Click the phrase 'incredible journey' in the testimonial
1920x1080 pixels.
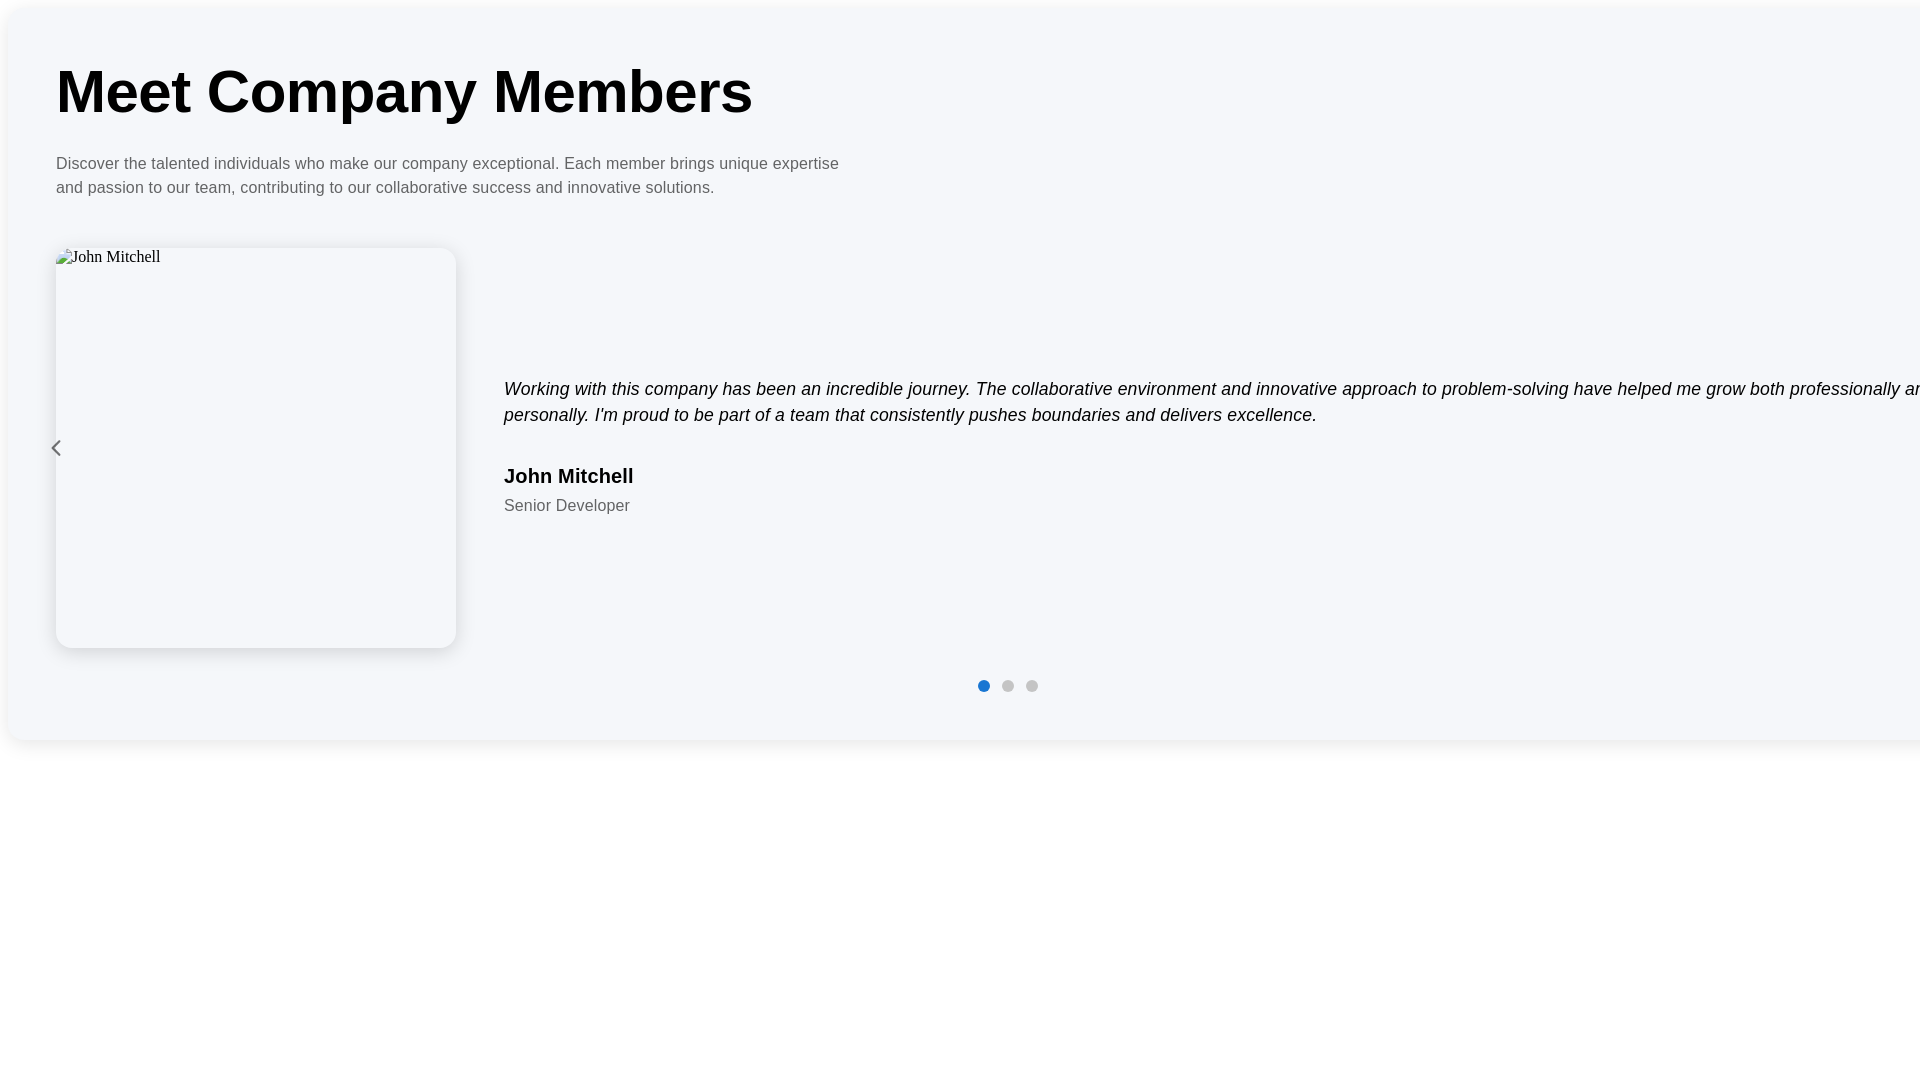(x=896, y=389)
